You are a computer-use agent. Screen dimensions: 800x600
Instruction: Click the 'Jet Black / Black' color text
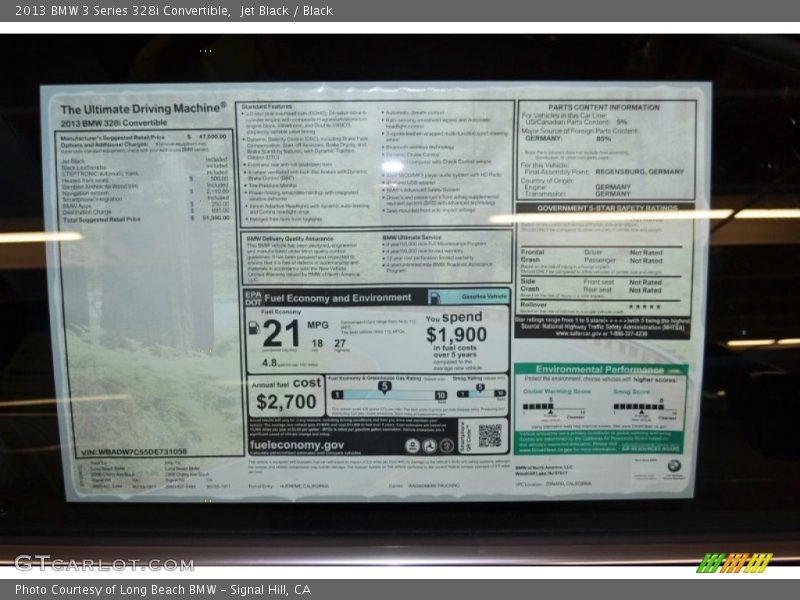click(286, 11)
